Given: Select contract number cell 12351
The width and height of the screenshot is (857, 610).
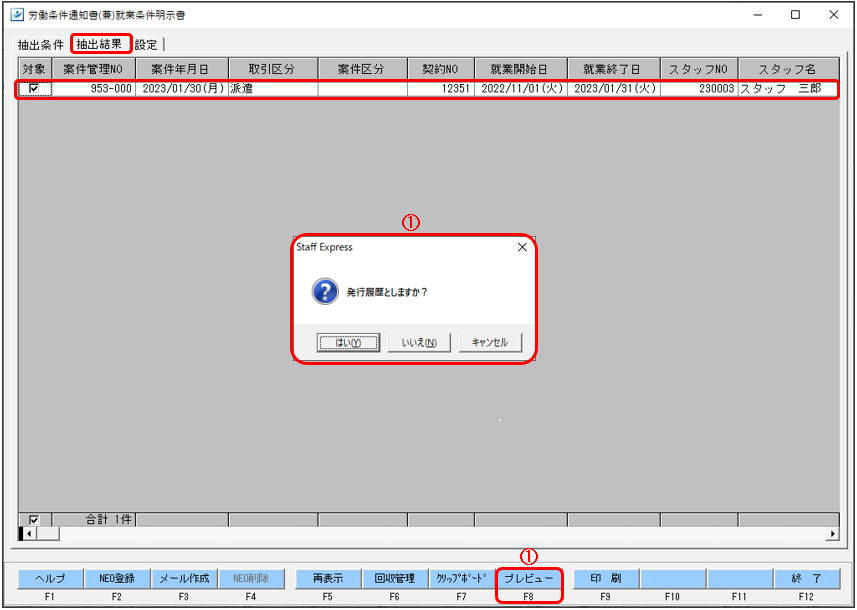Looking at the screenshot, I should pyautogui.click(x=441, y=89).
